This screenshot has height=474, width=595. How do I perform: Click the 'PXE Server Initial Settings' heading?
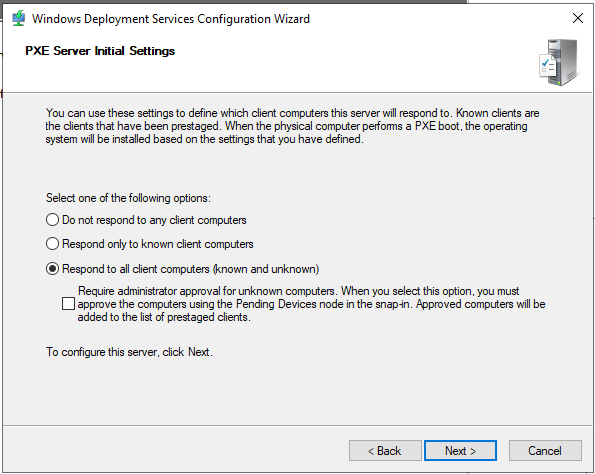click(x=100, y=51)
